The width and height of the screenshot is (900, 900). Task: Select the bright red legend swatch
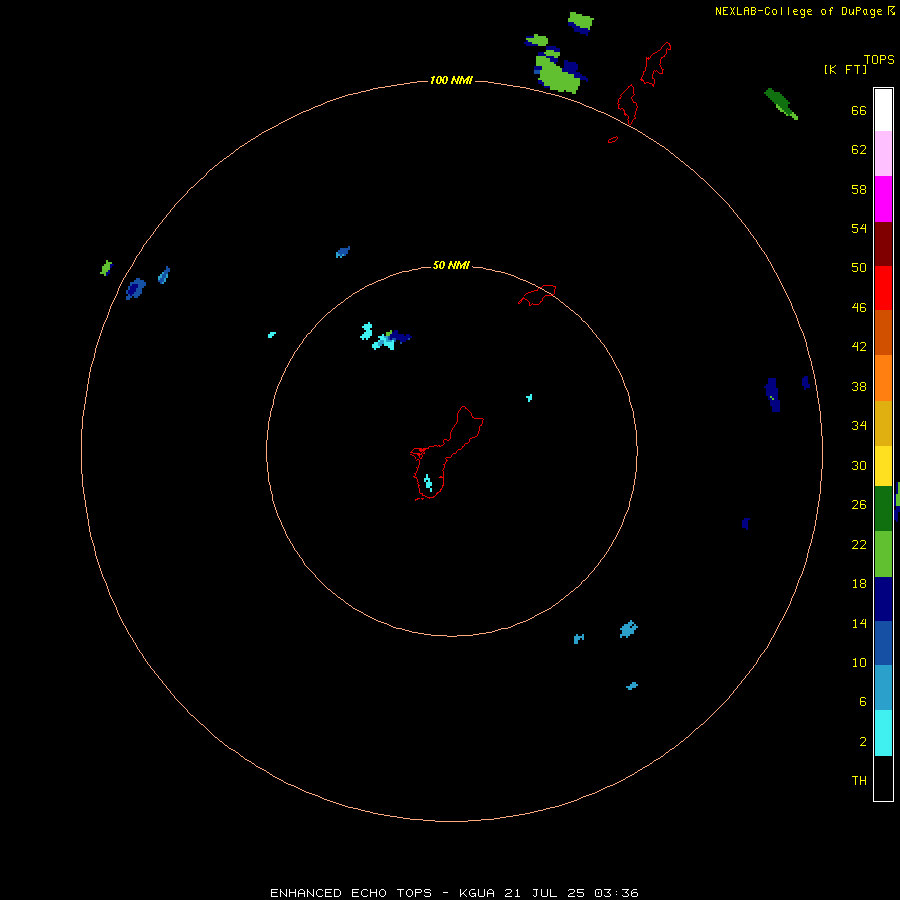coord(883,288)
